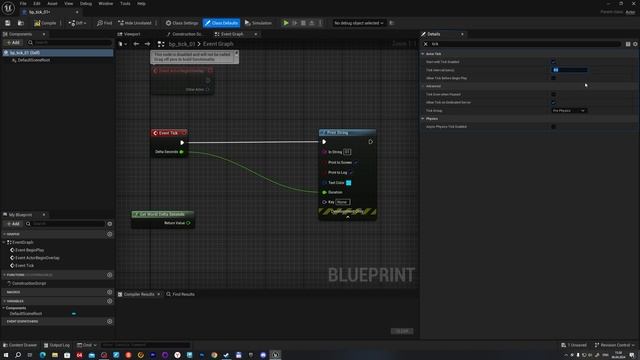Open the Text Color swatch on Print String
This screenshot has height=360, width=640.
(349, 183)
